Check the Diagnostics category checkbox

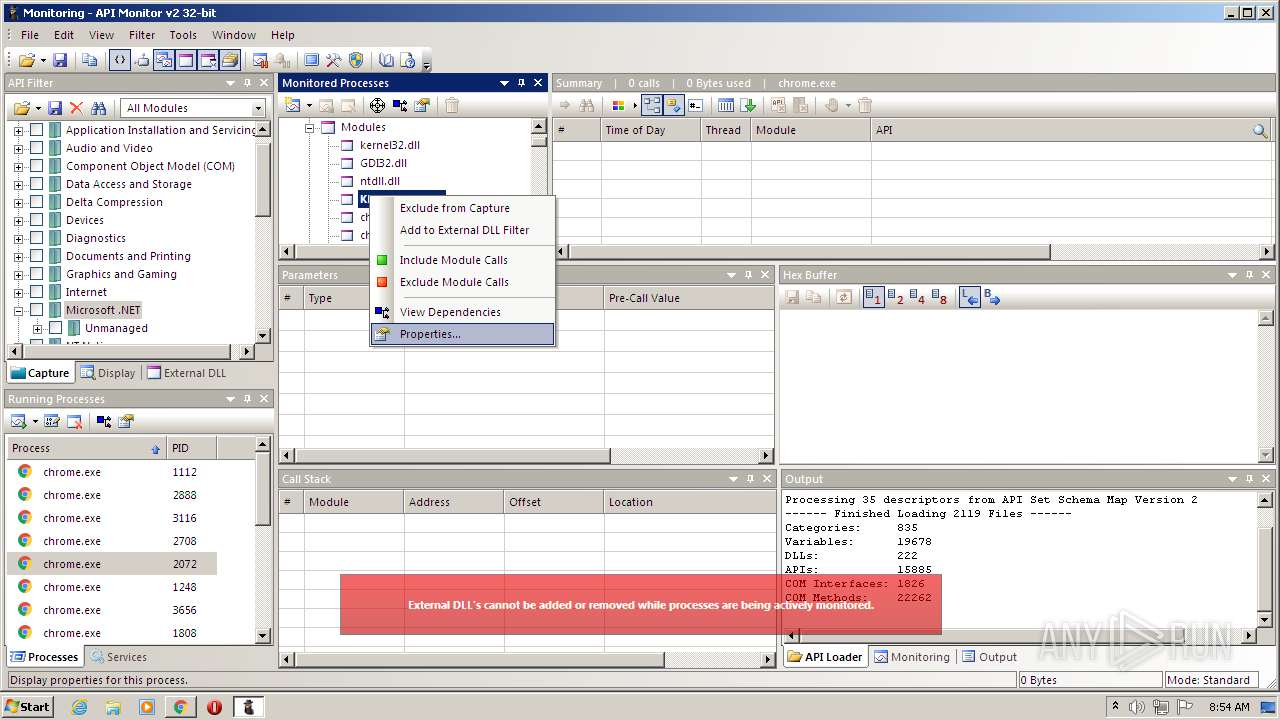pyautogui.click(x=36, y=238)
